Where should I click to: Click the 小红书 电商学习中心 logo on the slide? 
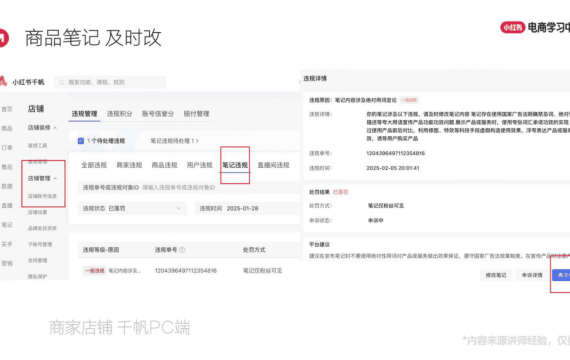click(535, 27)
